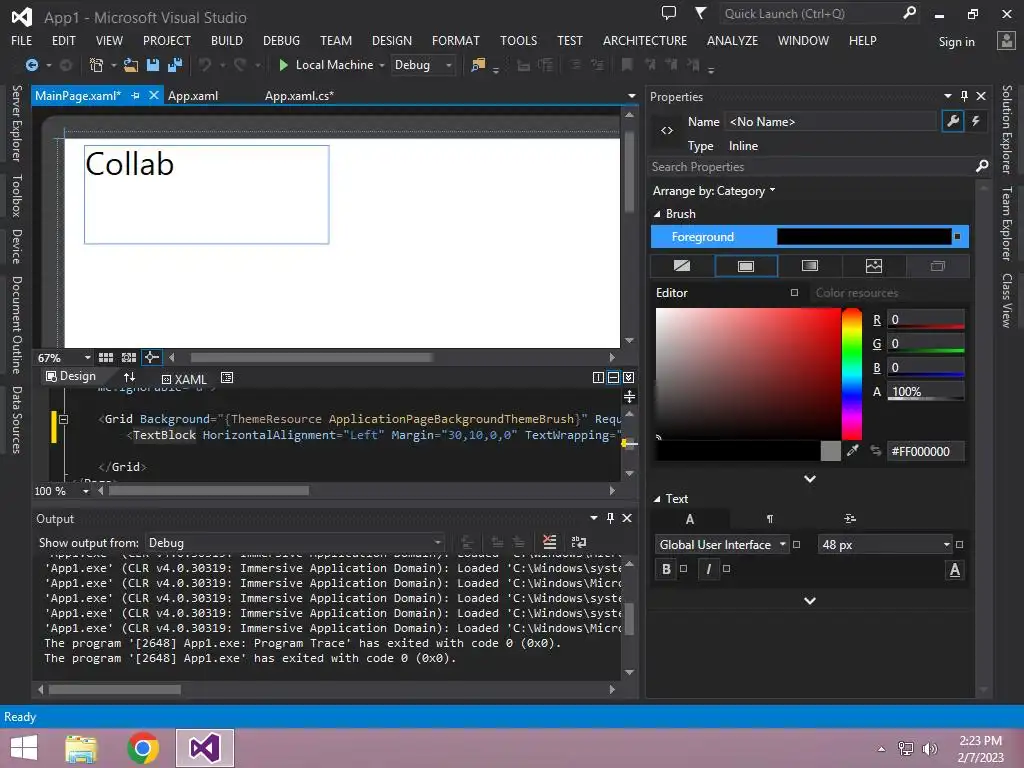Expand advanced Brush properties chevron
The height and width of the screenshot is (768, 1024).
810,479
